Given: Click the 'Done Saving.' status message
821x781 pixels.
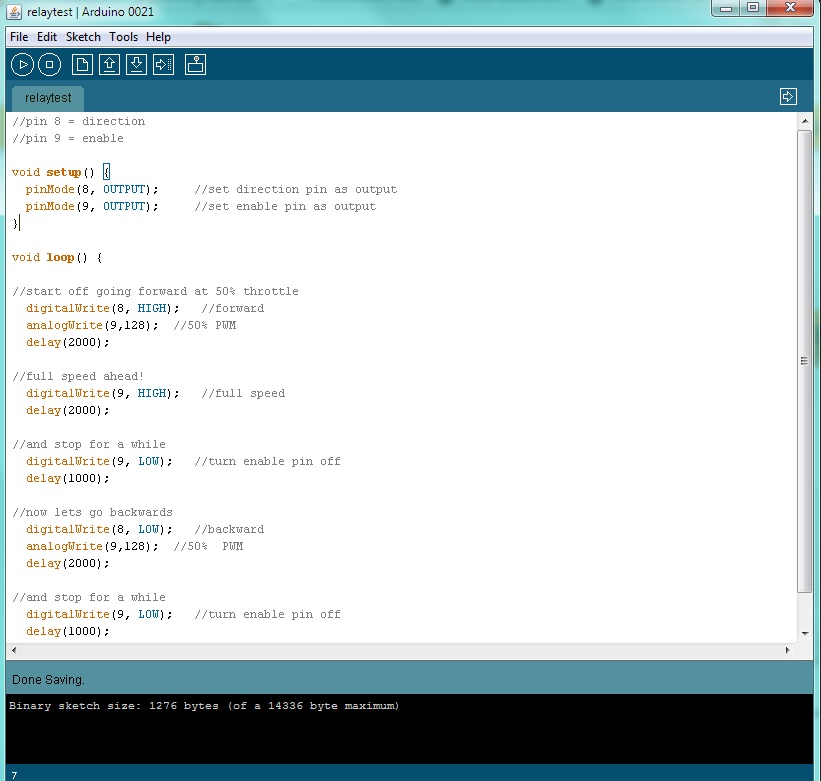Looking at the screenshot, I should click(x=48, y=680).
